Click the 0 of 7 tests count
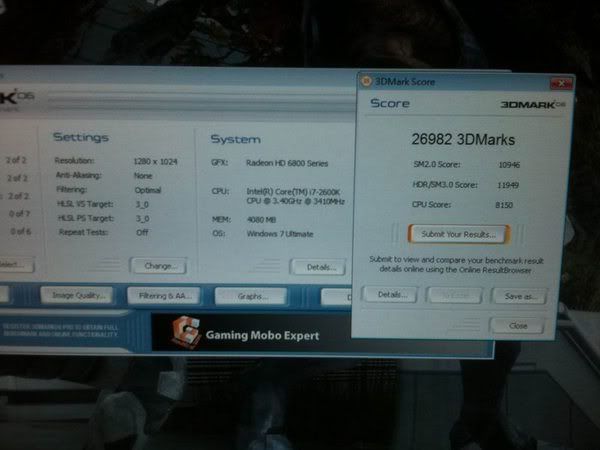The image size is (600, 450). tap(20, 214)
